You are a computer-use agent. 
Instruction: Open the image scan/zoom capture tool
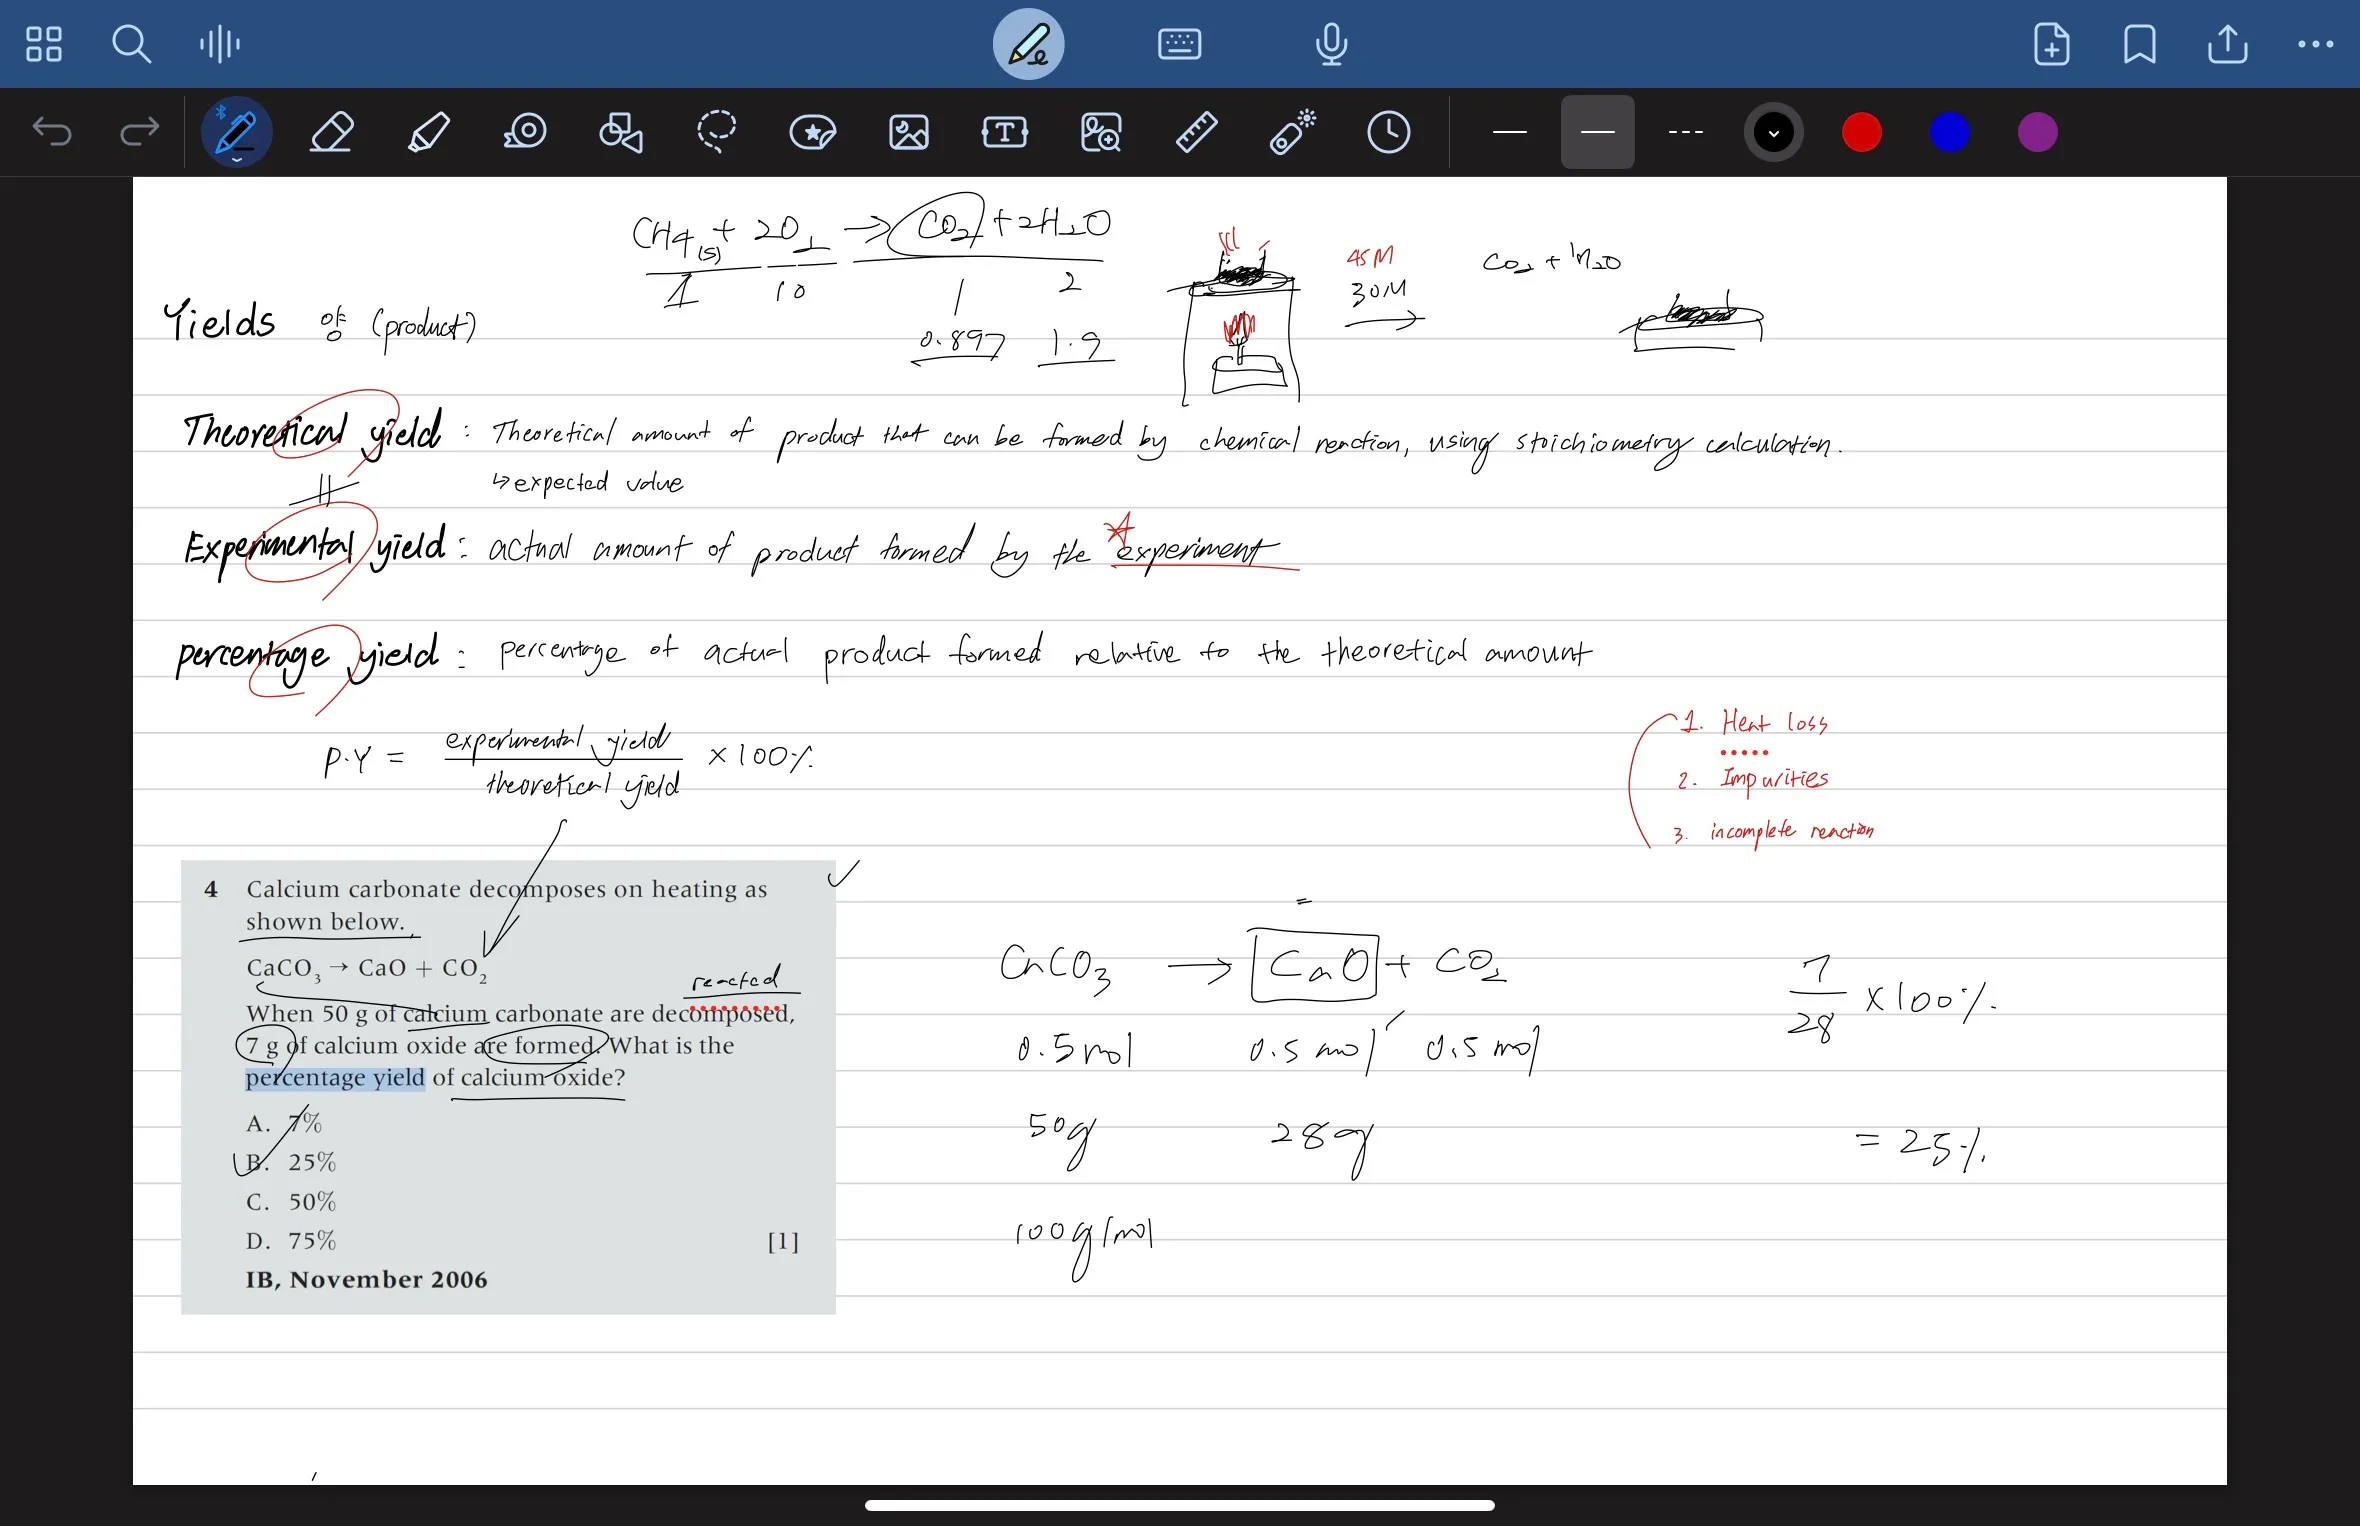[1101, 132]
